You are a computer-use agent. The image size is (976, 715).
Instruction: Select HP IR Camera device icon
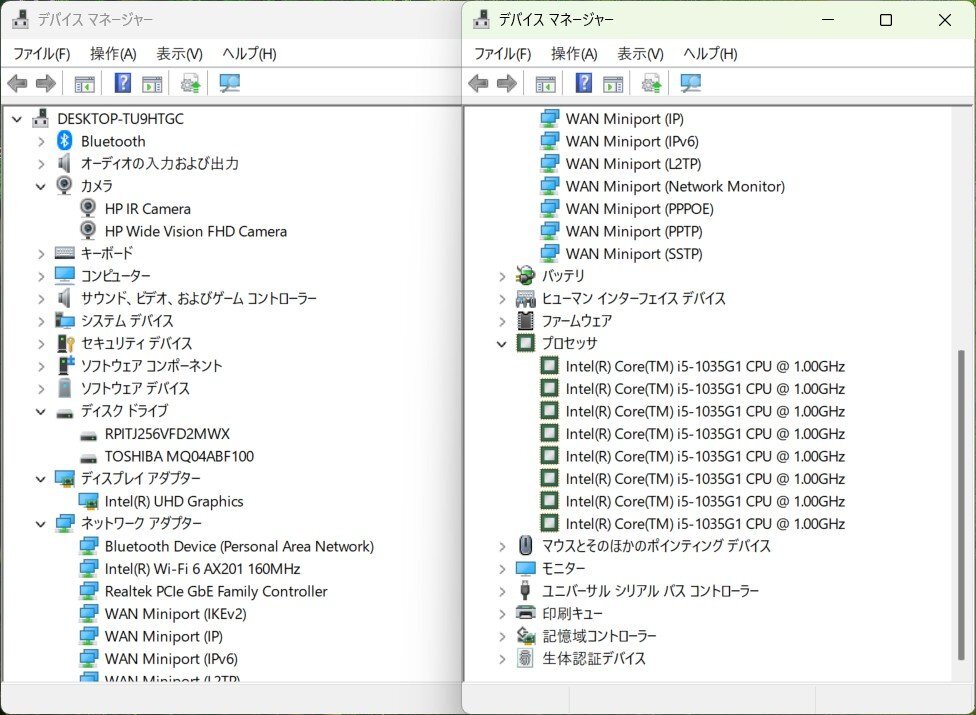pyautogui.click(x=88, y=208)
